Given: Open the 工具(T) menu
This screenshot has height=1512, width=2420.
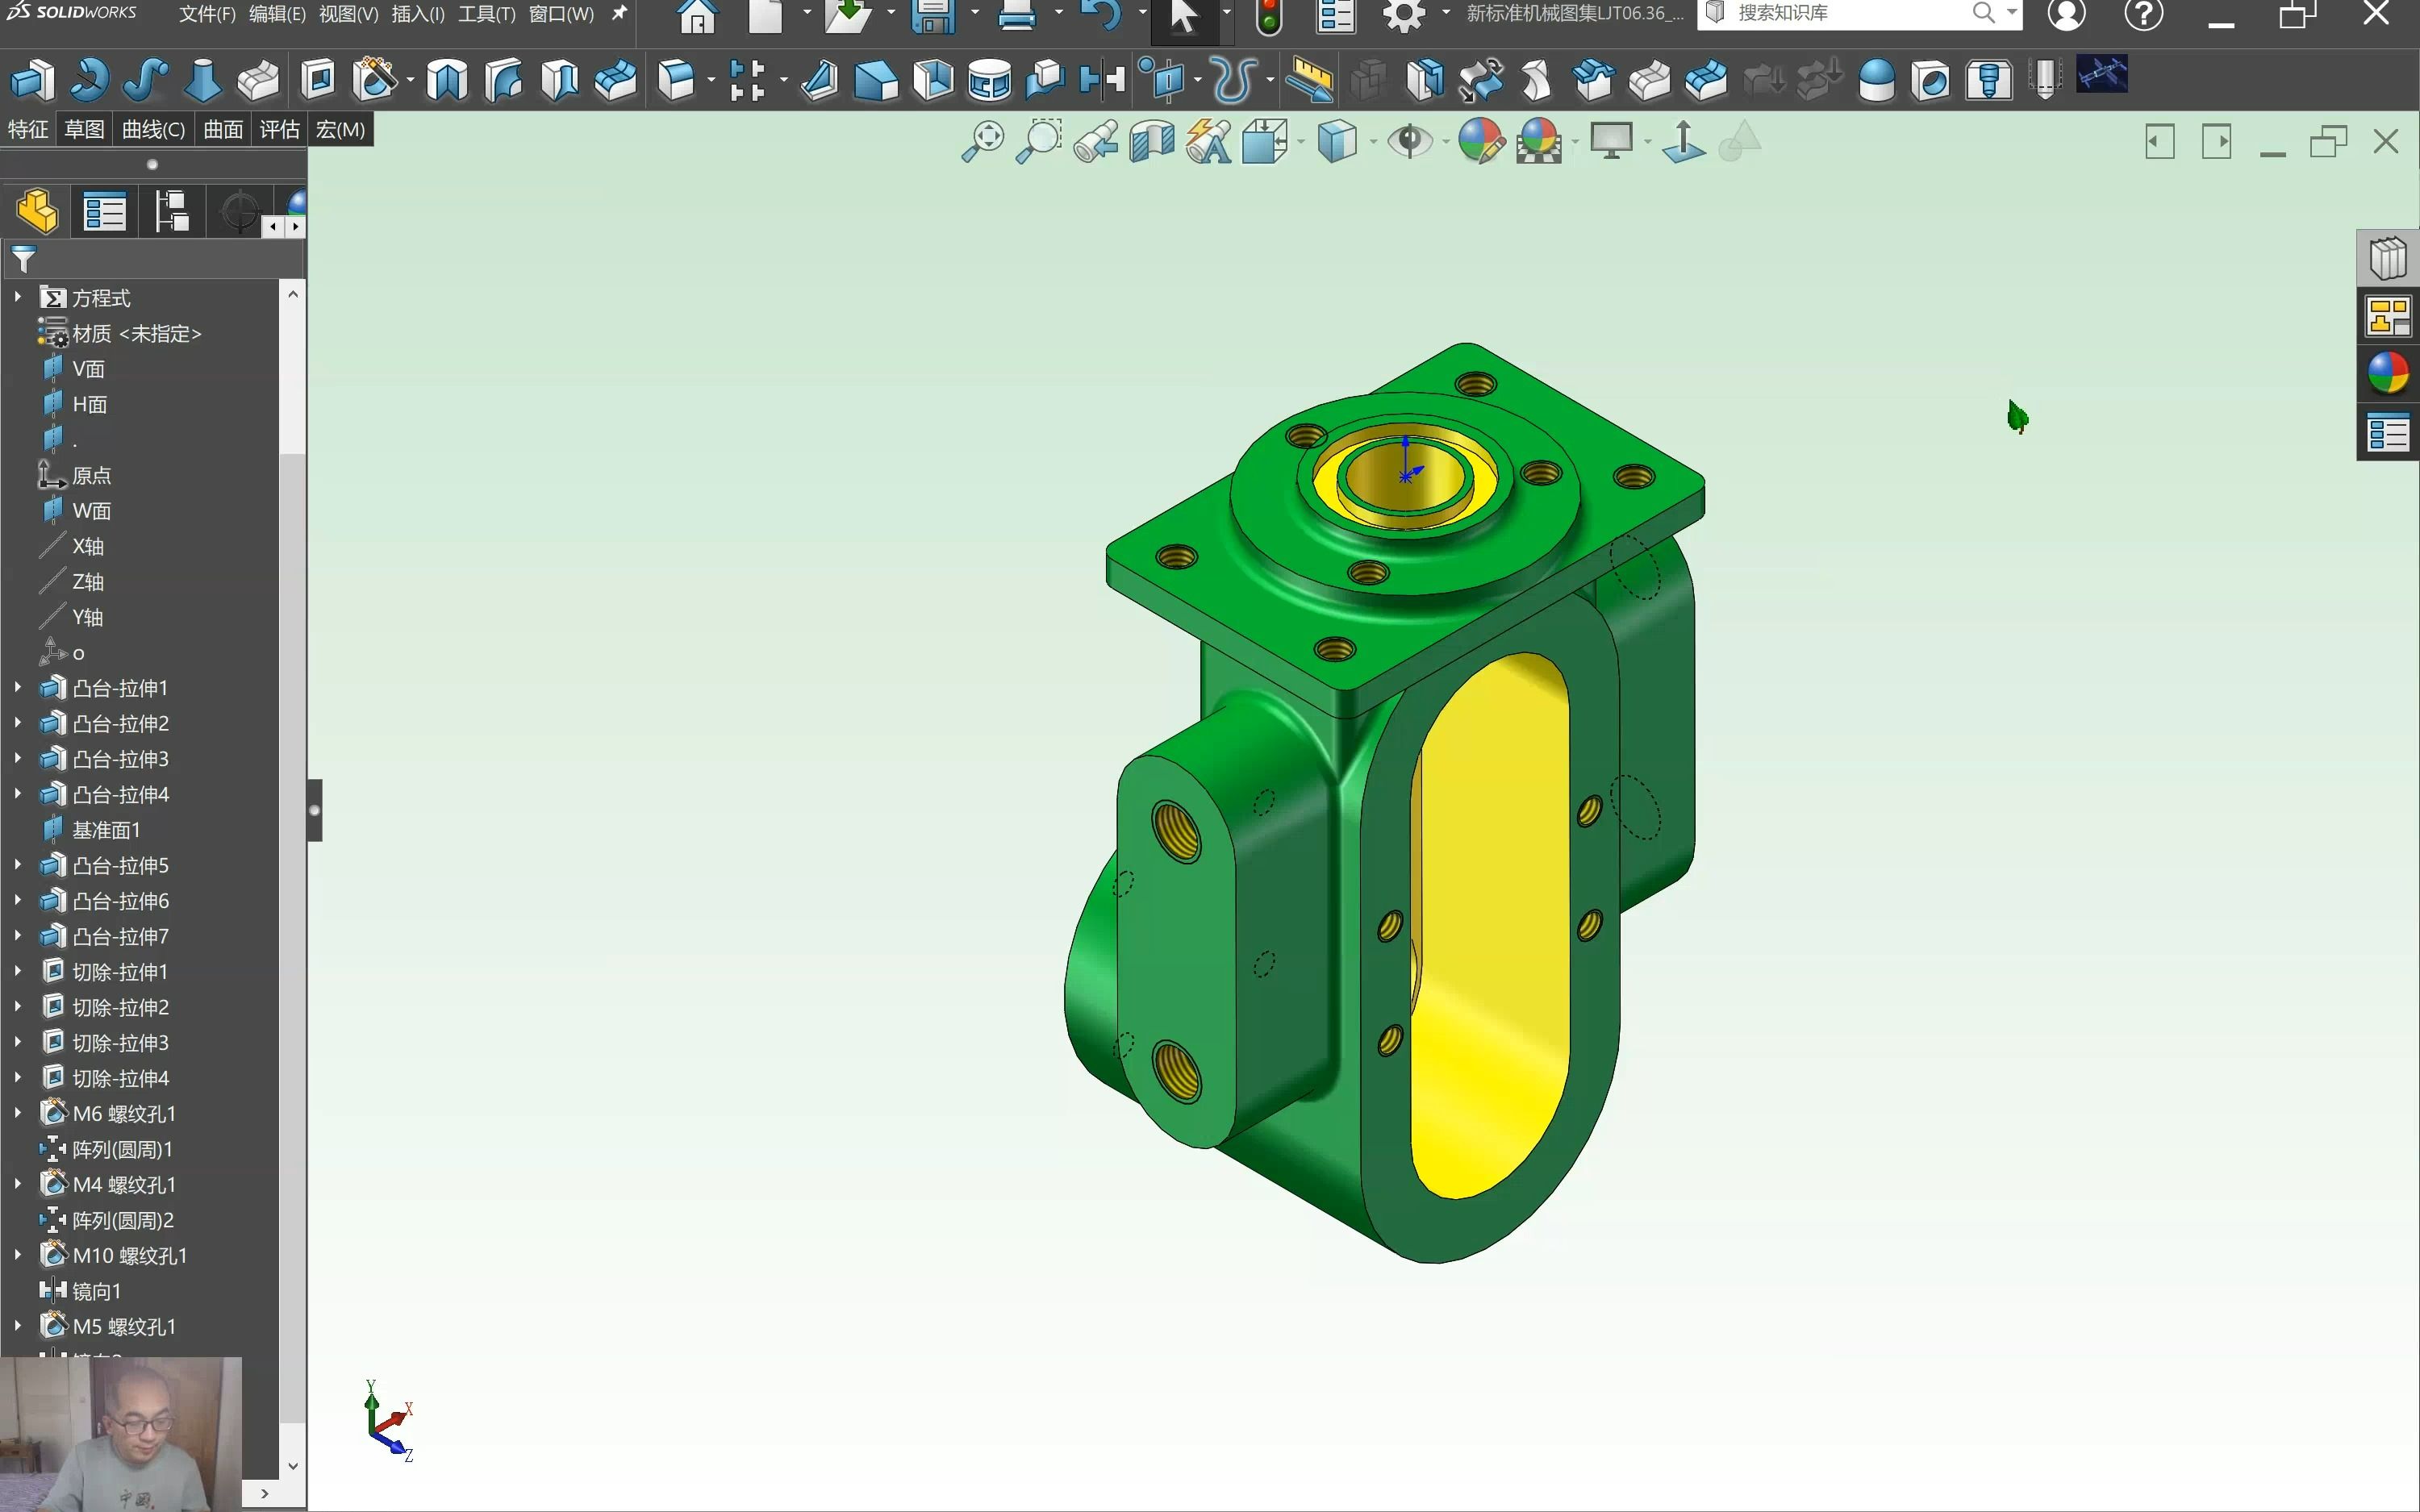Looking at the screenshot, I should 486,14.
